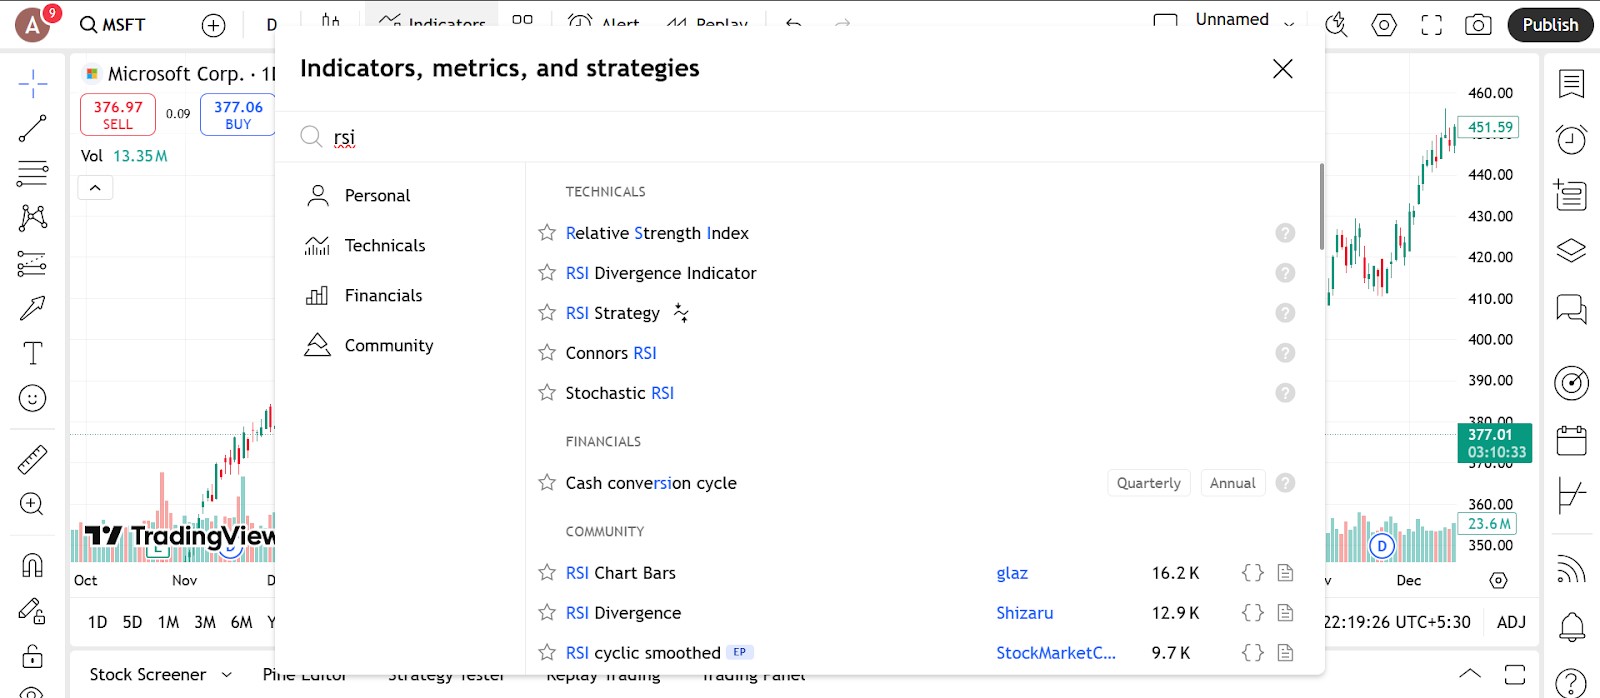Star the RSI Chart Bars script

tap(547, 573)
